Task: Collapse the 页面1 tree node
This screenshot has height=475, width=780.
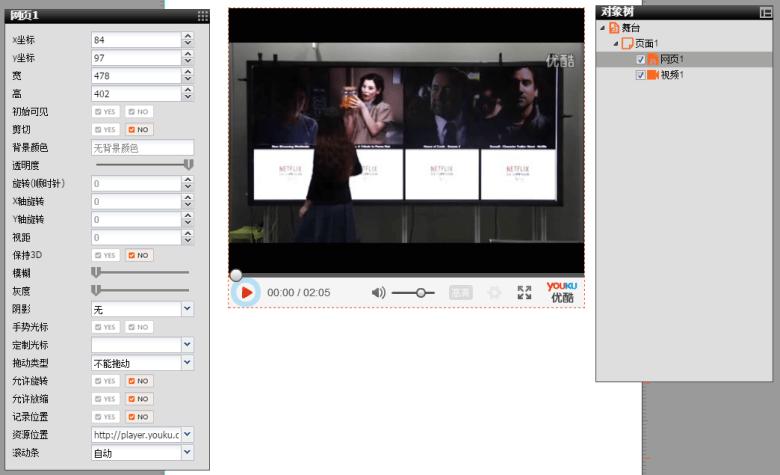Action: (x=616, y=44)
